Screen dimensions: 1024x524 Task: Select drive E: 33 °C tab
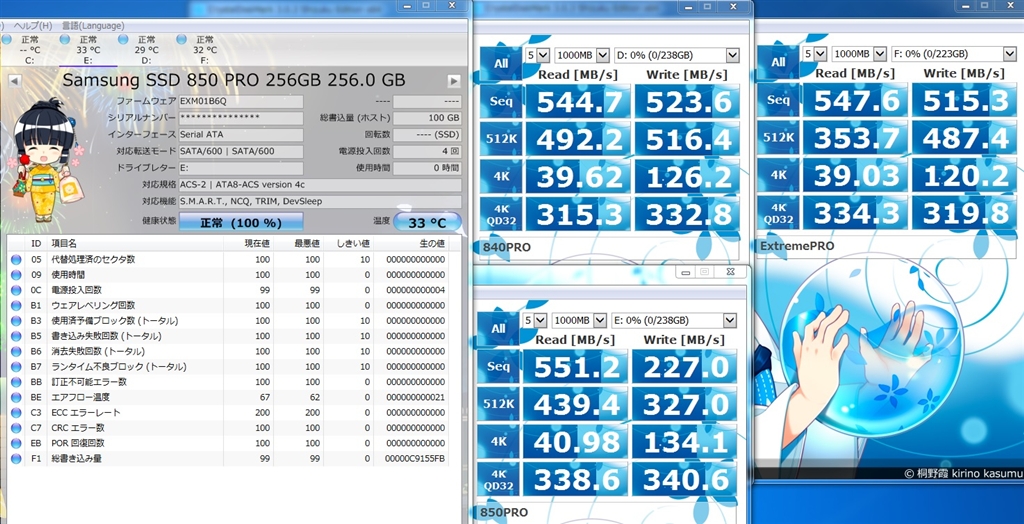88,50
